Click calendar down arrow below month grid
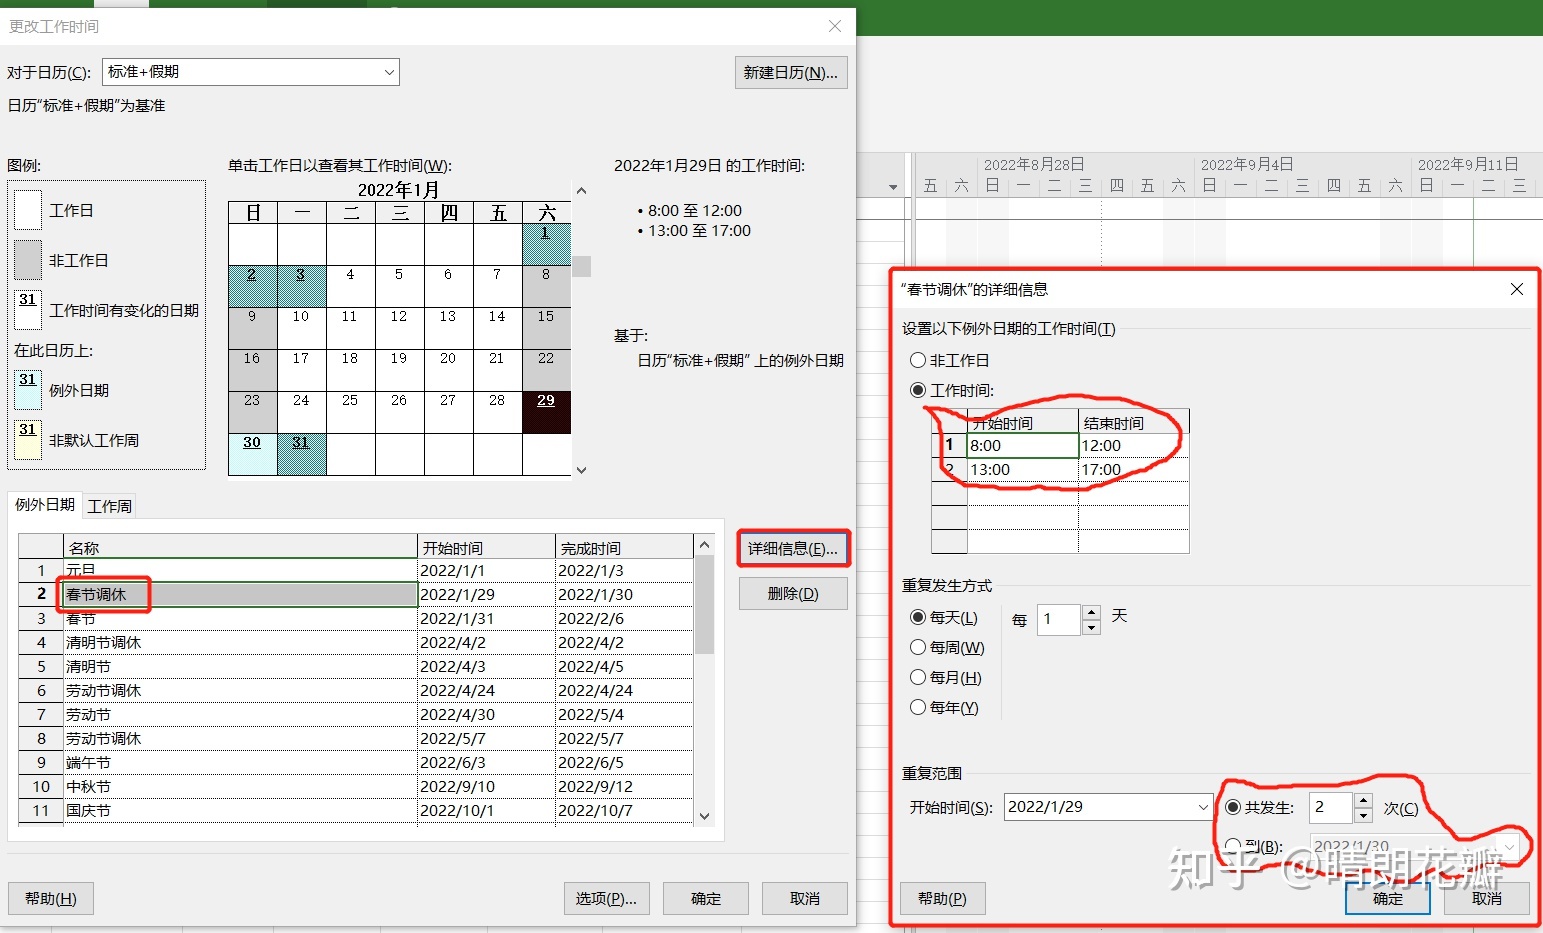Screen dimensions: 1543x933 [581, 470]
